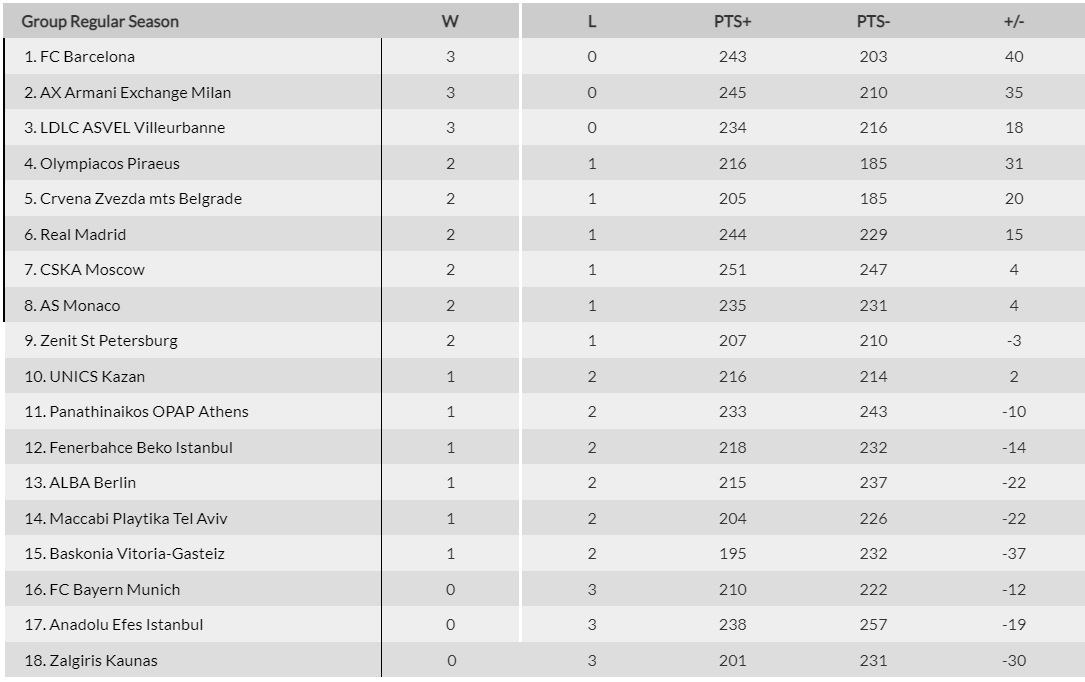This screenshot has height=682, width=1085.
Task: Sort by PTS+ column header
Action: click(732, 21)
